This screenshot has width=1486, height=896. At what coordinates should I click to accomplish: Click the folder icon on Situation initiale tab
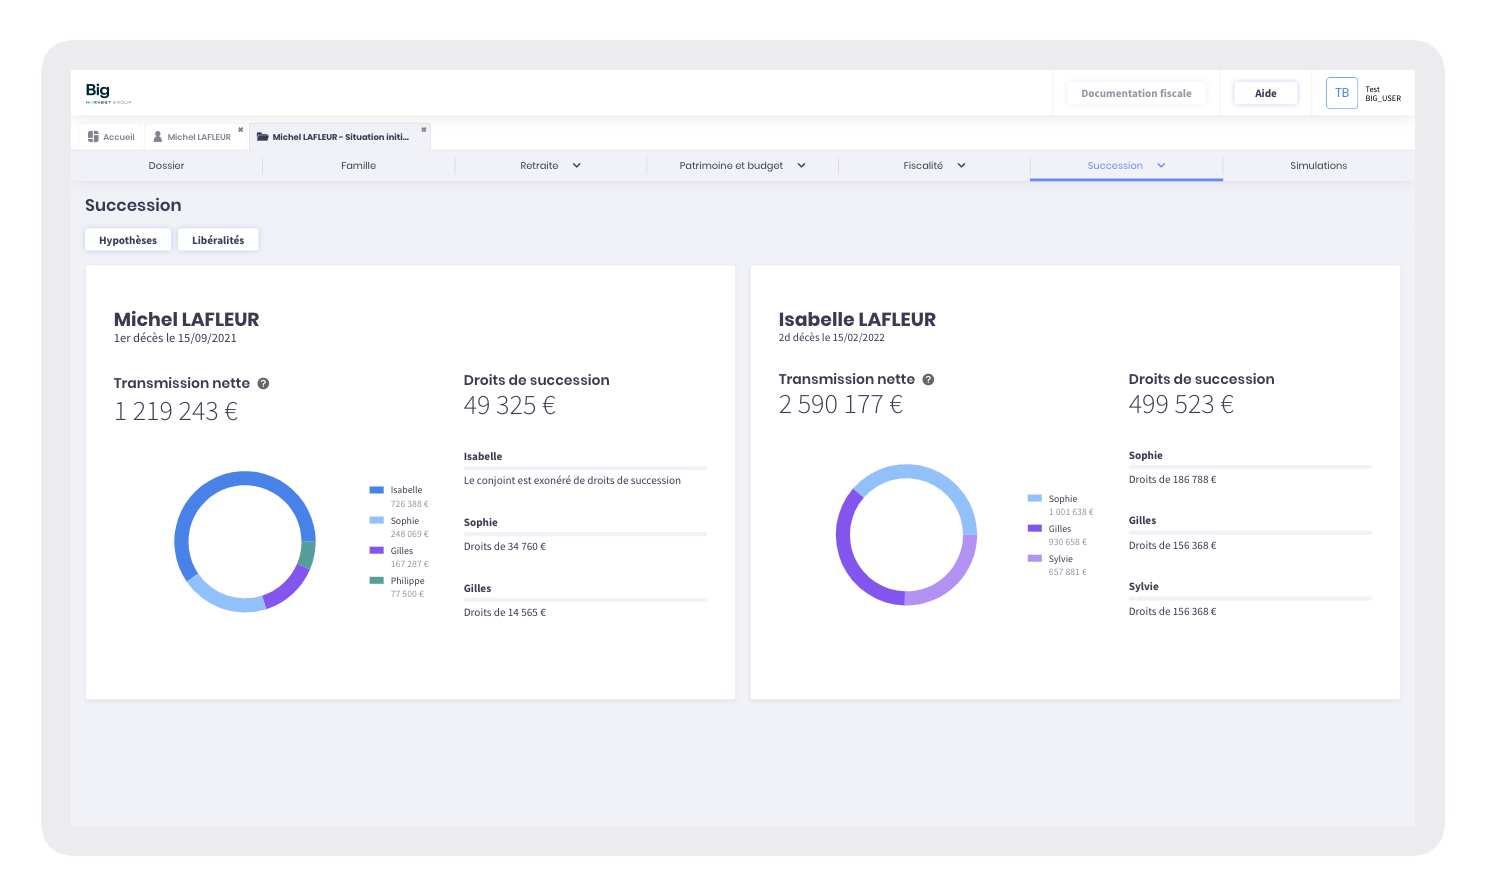point(263,137)
